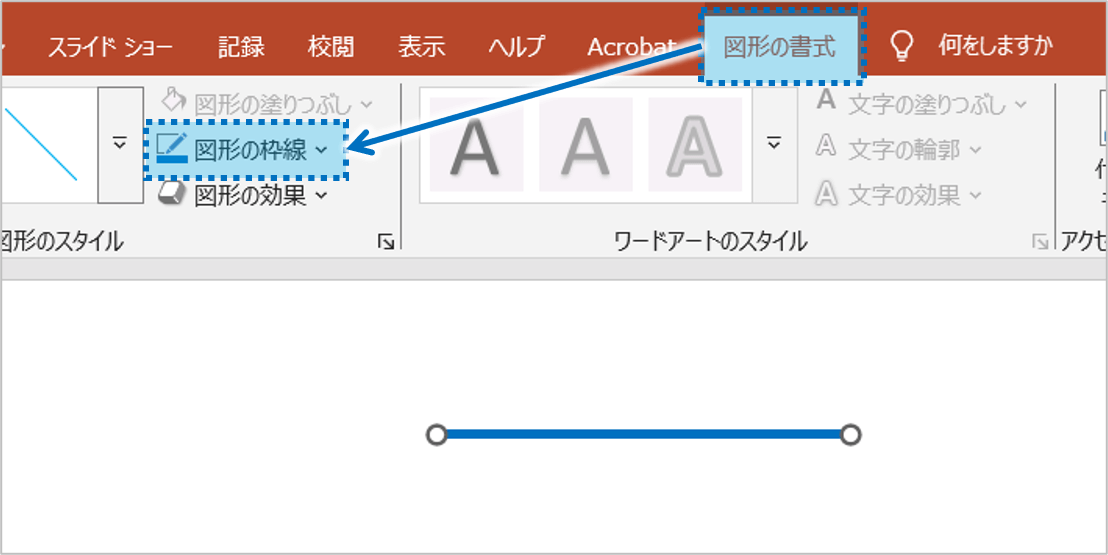Viewport: 1108px width, 555px height.
Task: Open the 文字の輪郭 dropdown arrow
Action: 975,150
